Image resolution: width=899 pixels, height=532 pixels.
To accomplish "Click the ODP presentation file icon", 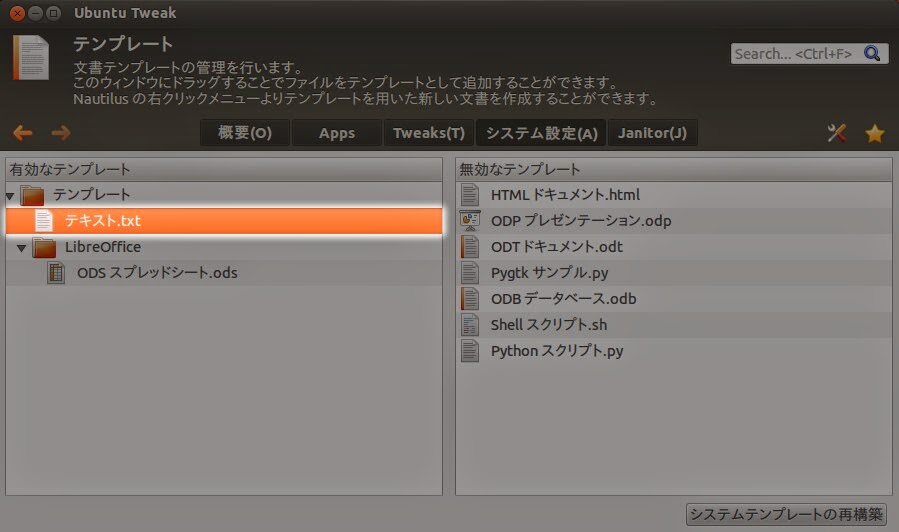I will click(x=470, y=221).
